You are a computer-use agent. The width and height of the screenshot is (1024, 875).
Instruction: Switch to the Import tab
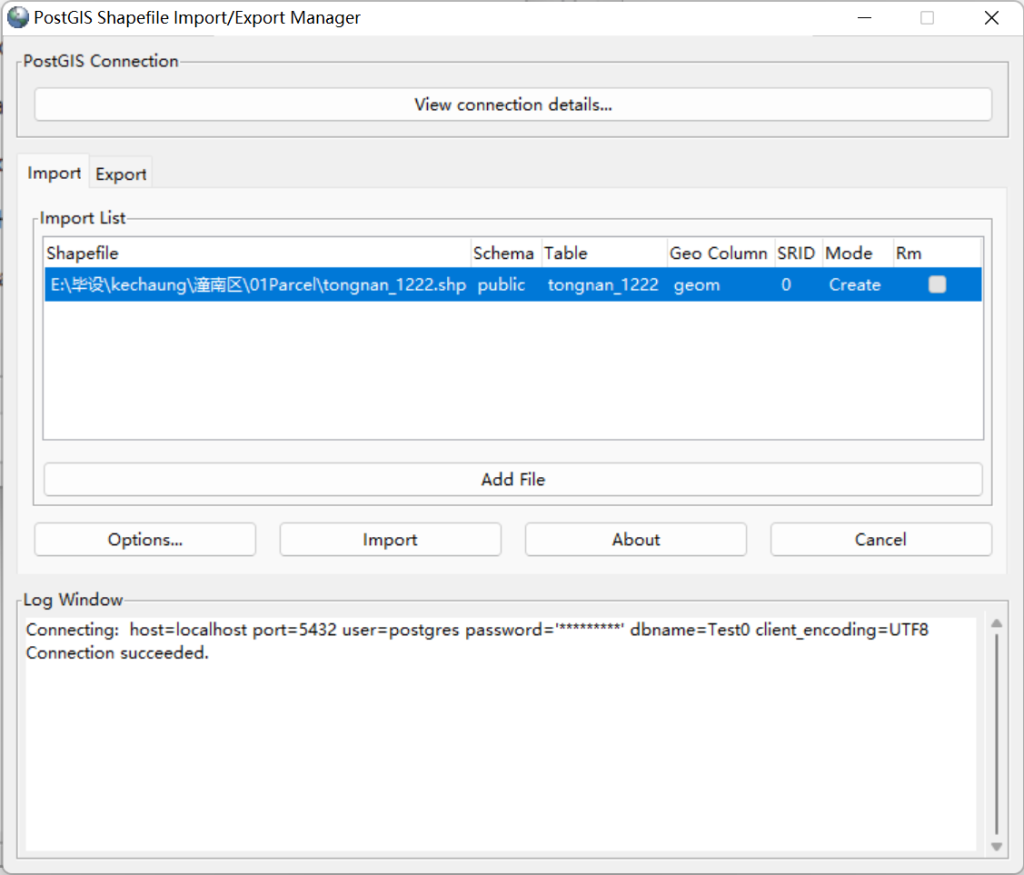click(x=54, y=173)
